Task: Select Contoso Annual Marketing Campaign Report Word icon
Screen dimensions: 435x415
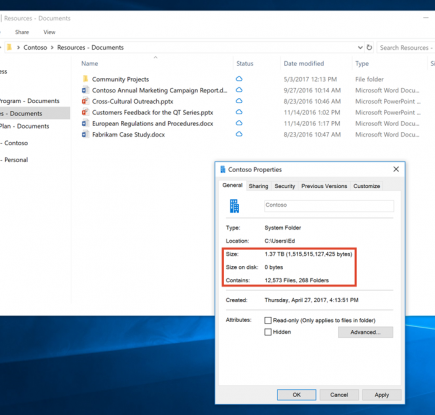Action: (85, 90)
